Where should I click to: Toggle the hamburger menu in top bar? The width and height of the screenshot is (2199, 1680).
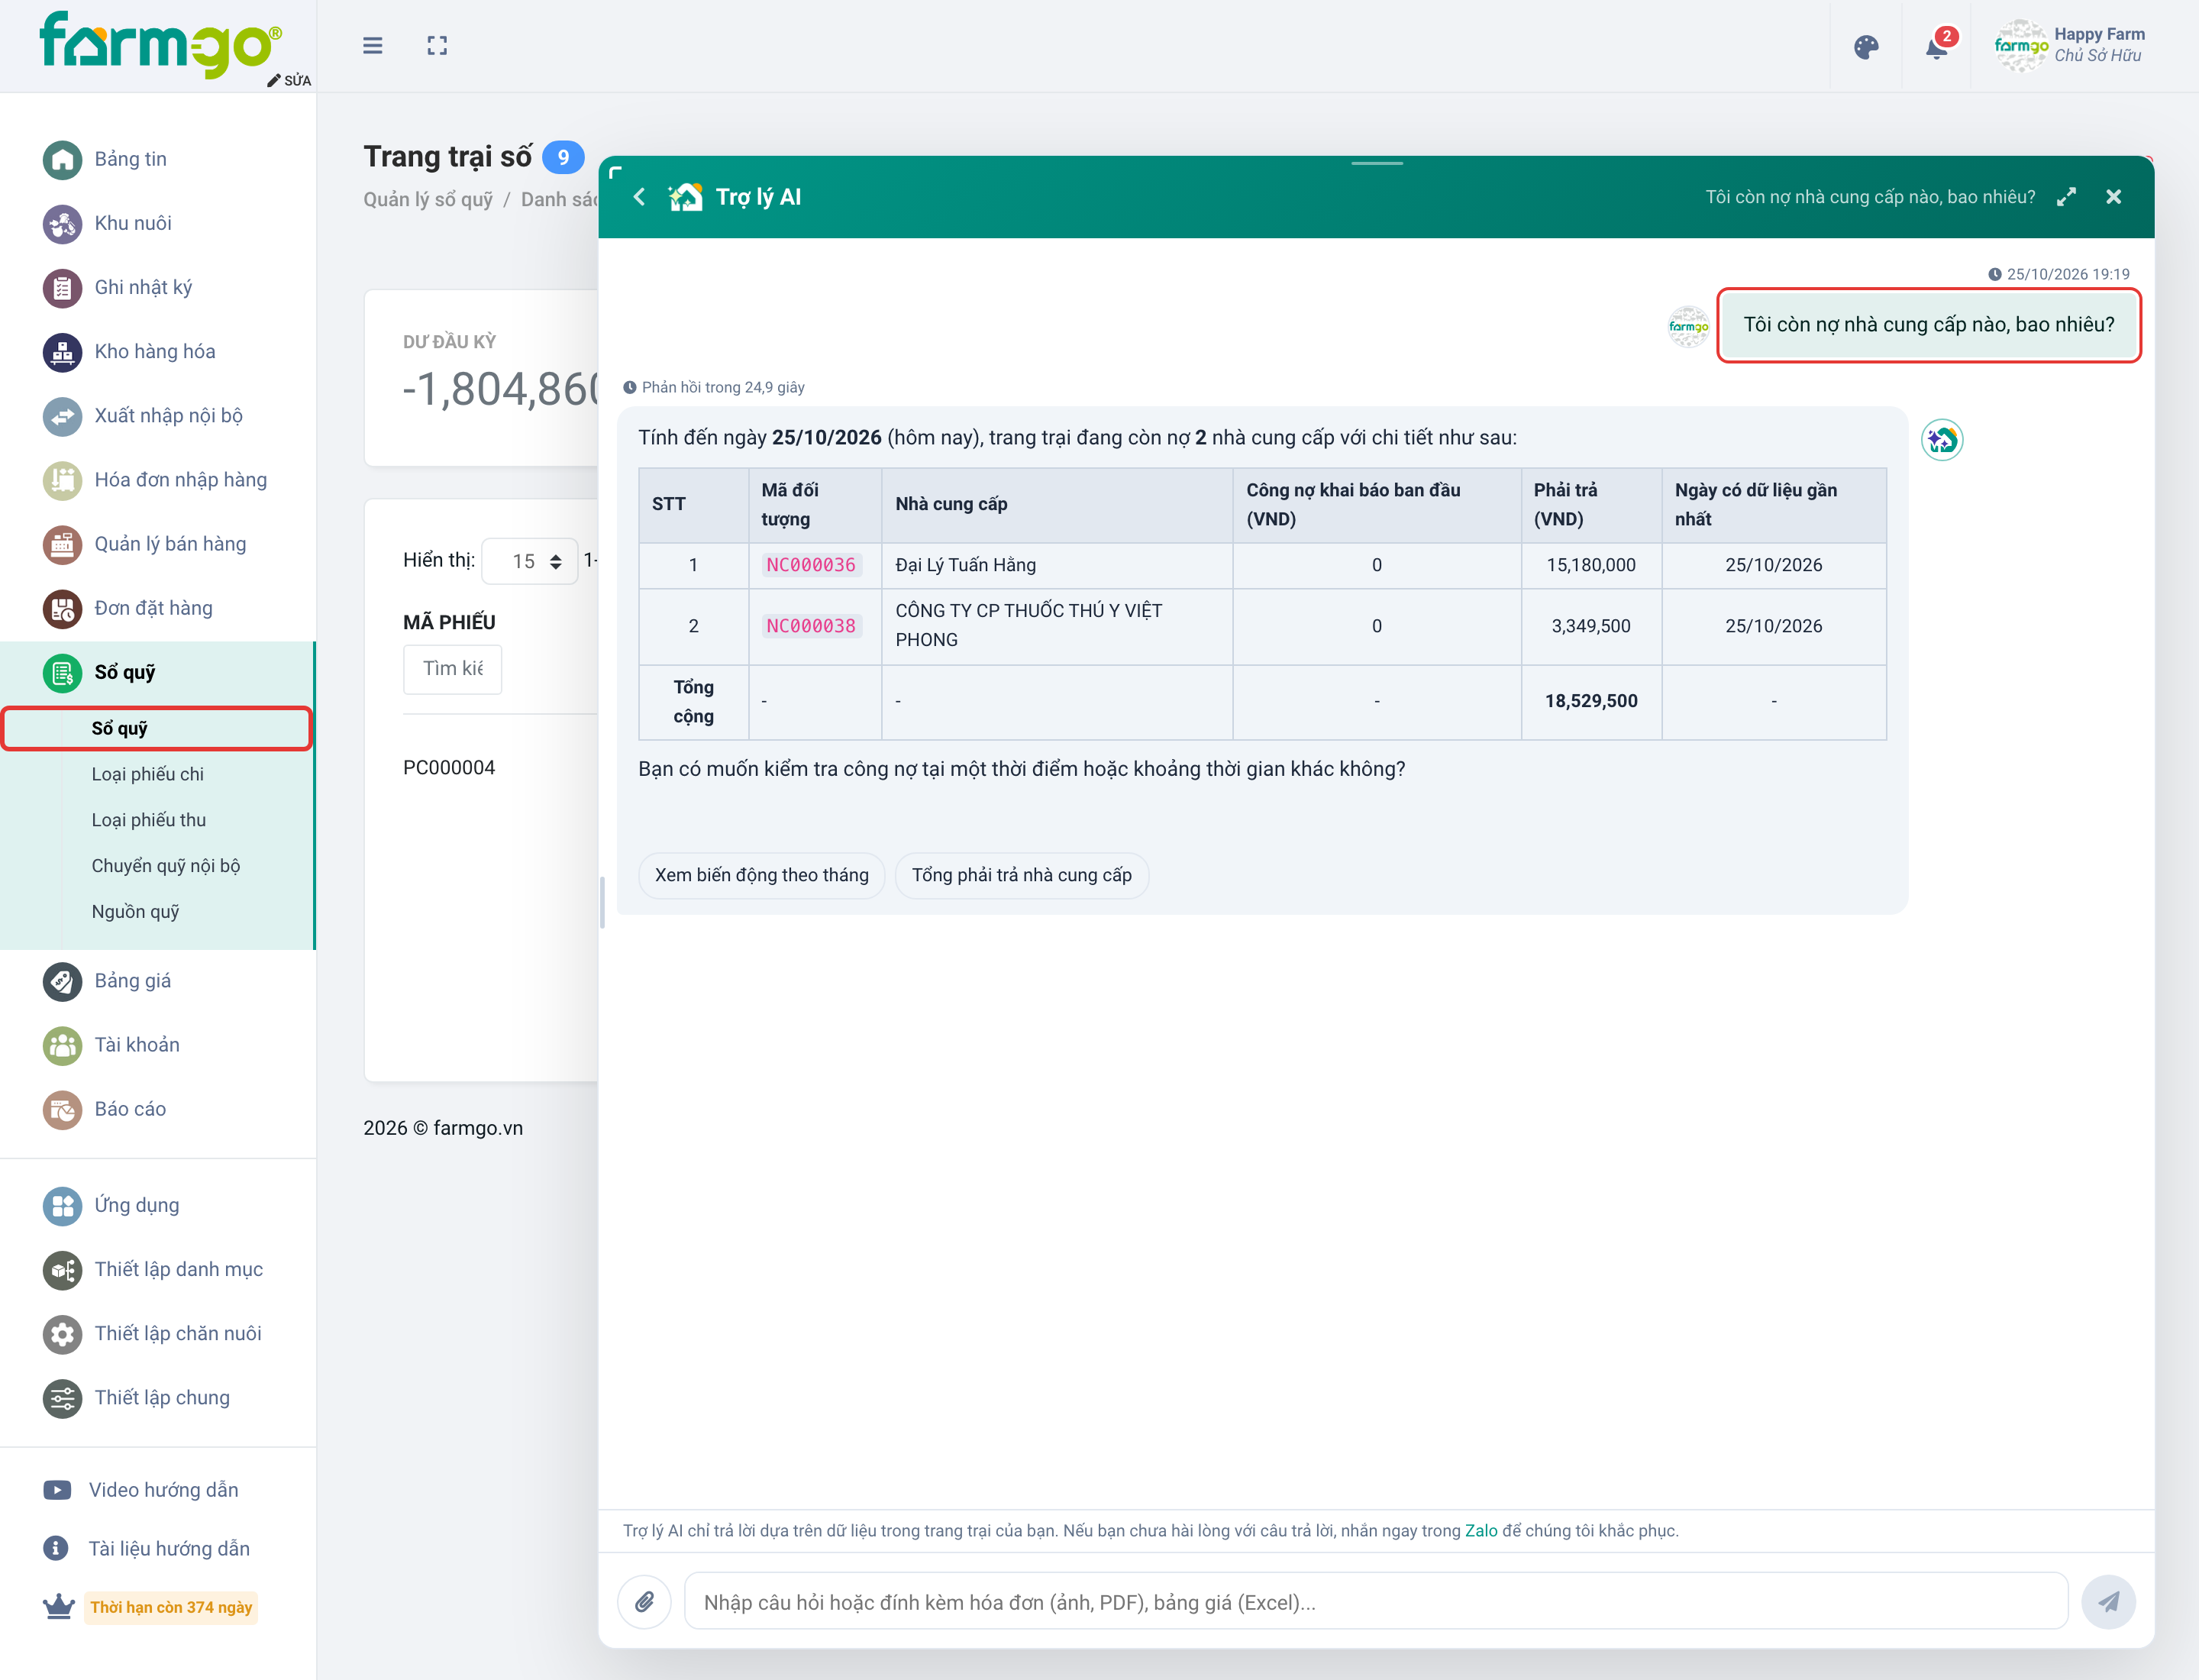point(372,46)
